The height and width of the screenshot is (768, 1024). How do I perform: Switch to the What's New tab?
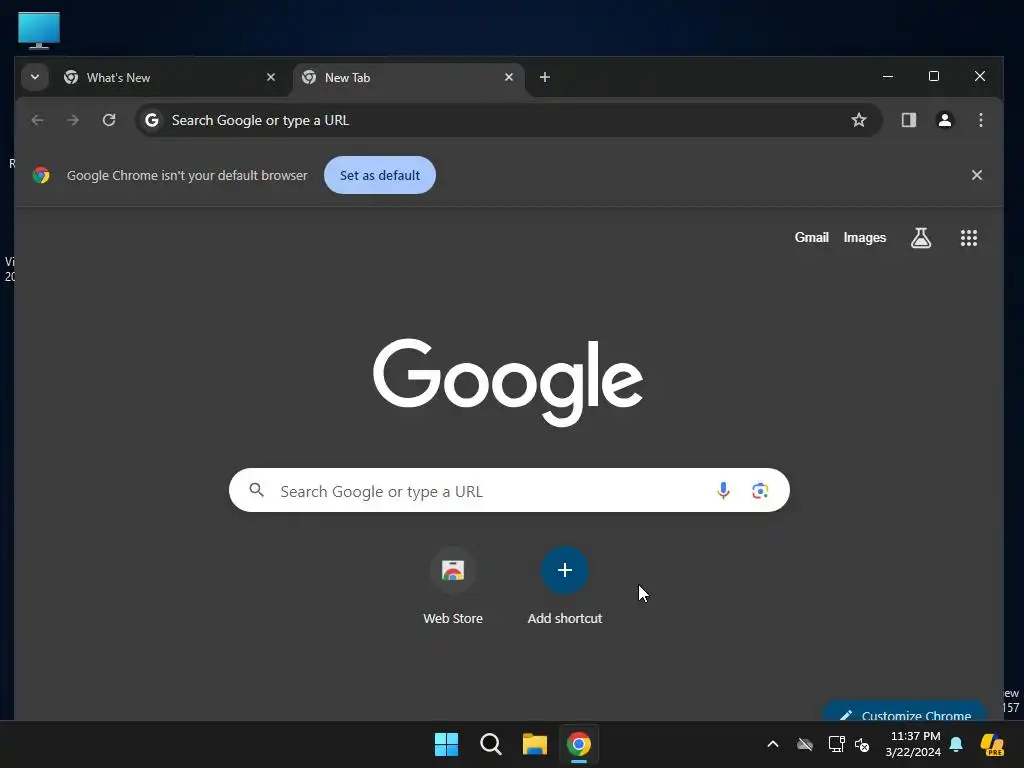click(170, 78)
